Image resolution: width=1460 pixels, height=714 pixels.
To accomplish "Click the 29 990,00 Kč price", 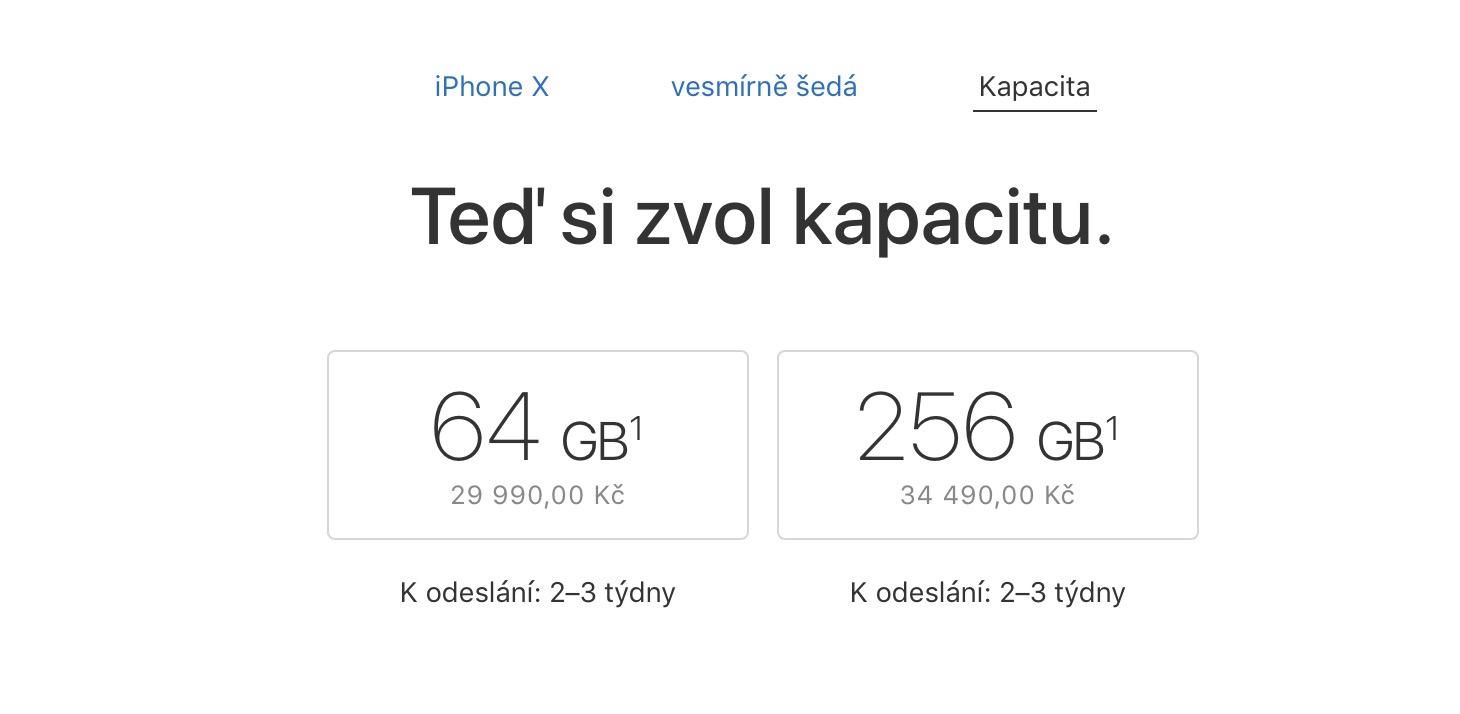I will (x=537, y=495).
